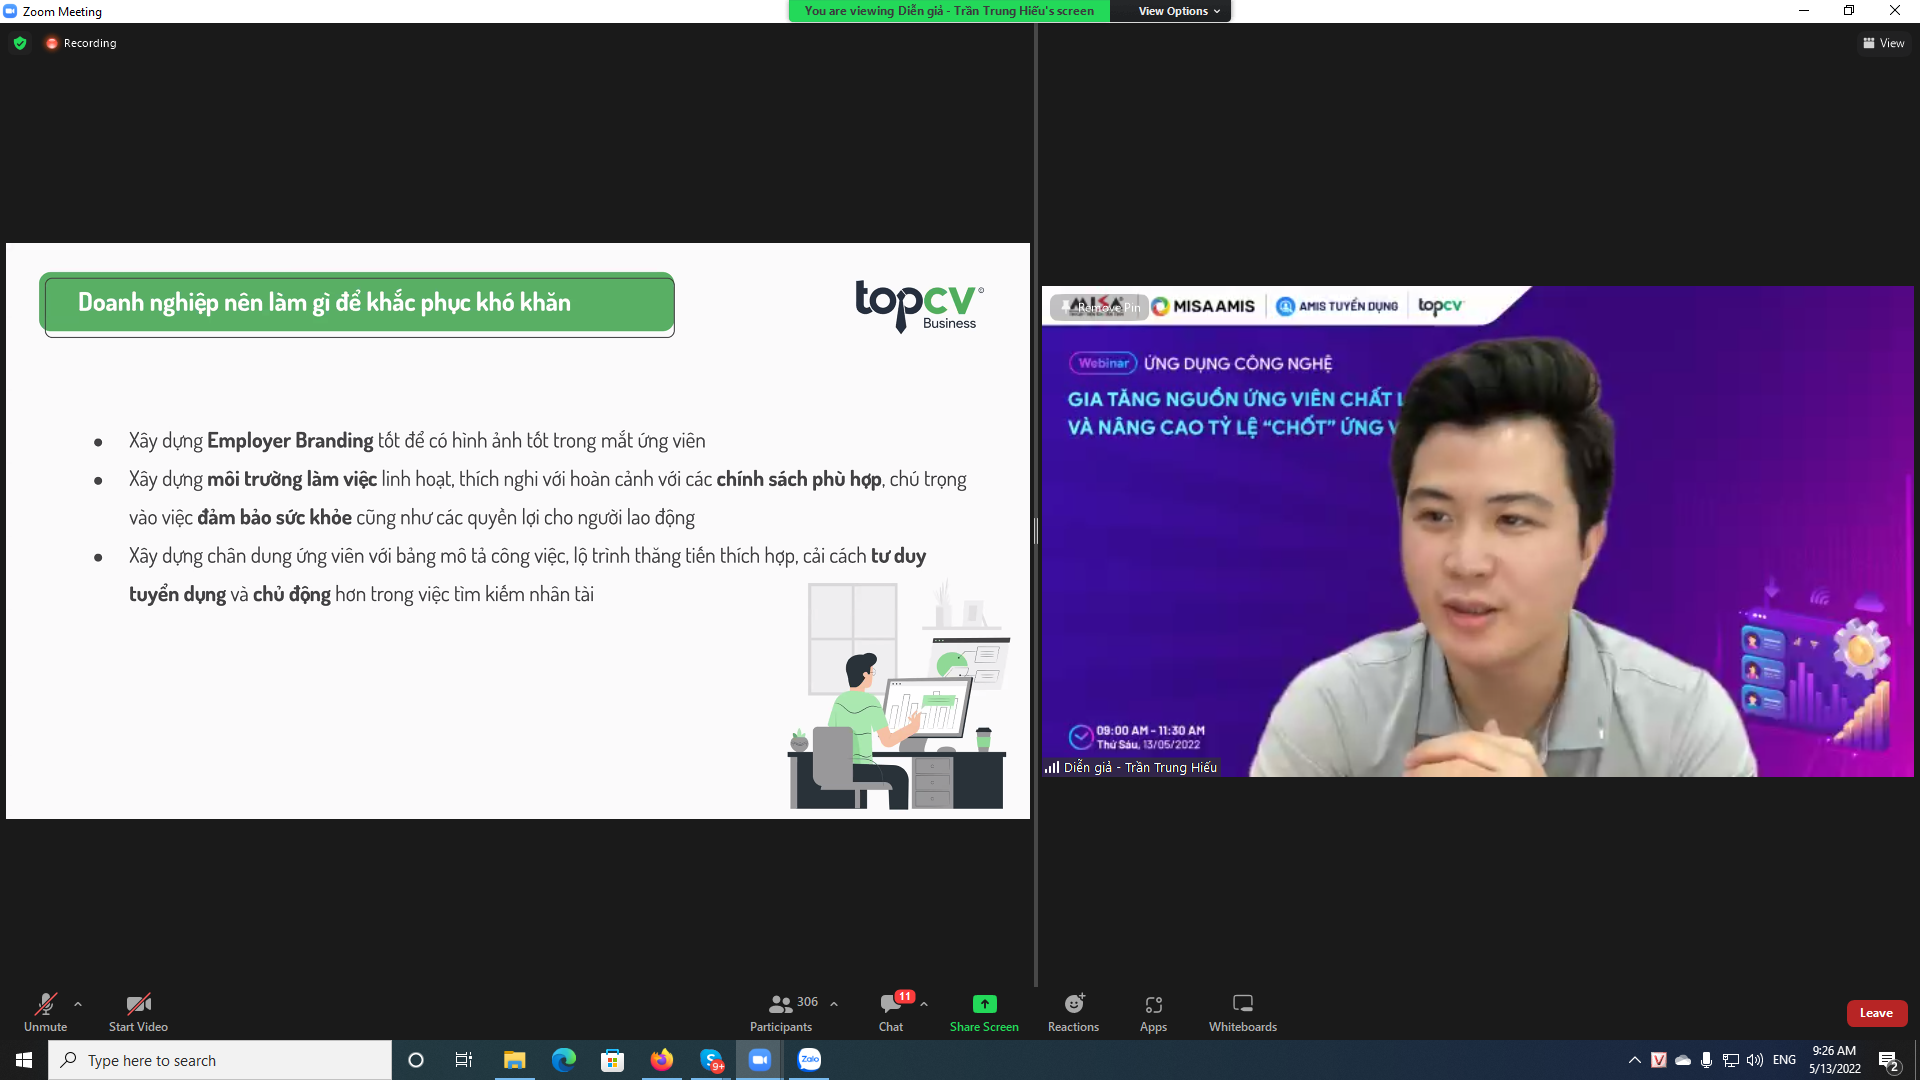Start Video camera toggle
The width and height of the screenshot is (1920, 1080).
tap(138, 1004)
